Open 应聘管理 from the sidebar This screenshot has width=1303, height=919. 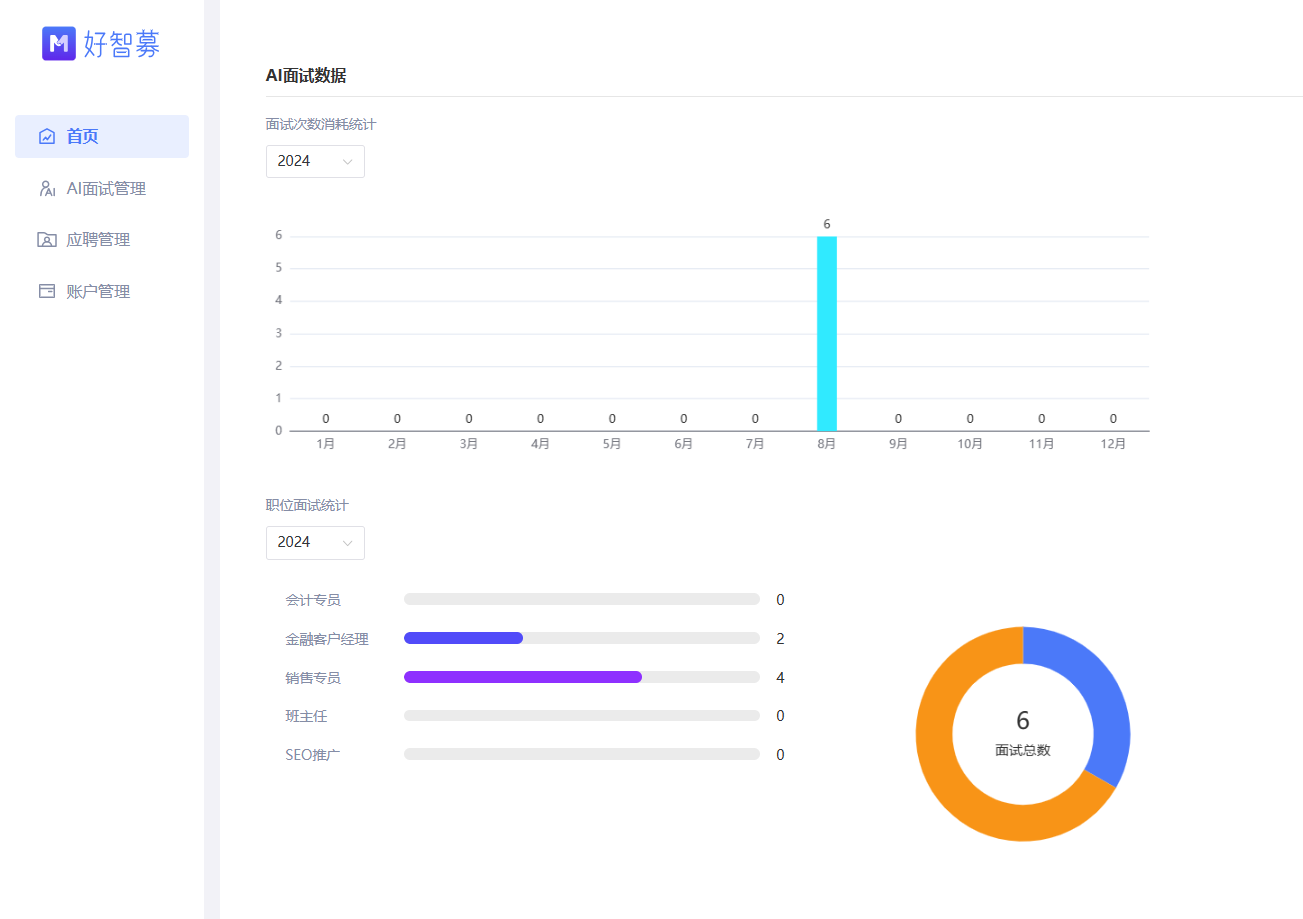click(98, 240)
